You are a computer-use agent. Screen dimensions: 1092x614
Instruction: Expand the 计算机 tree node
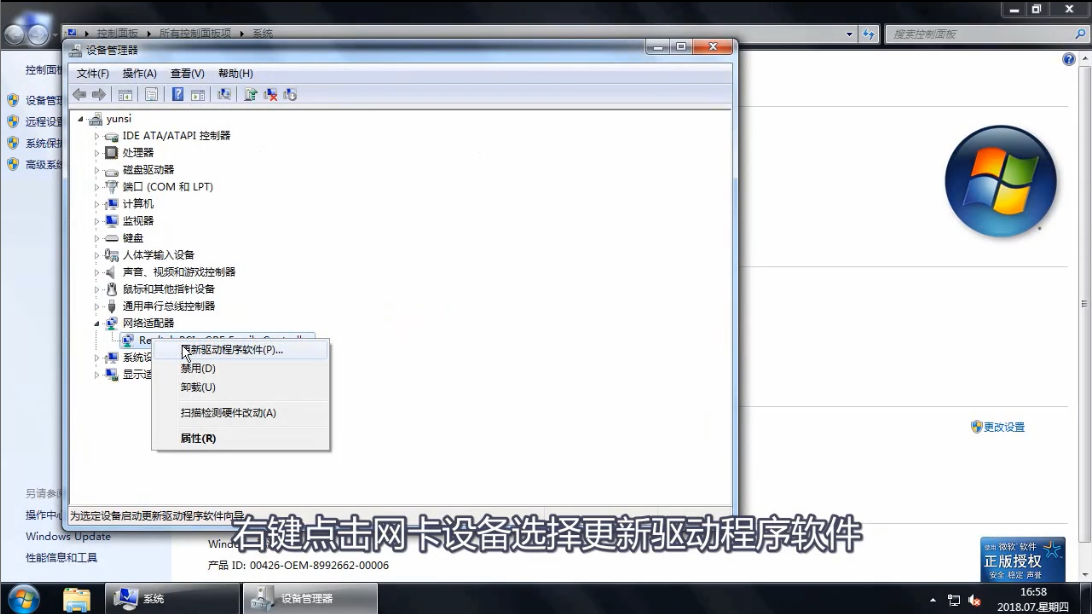click(97, 205)
